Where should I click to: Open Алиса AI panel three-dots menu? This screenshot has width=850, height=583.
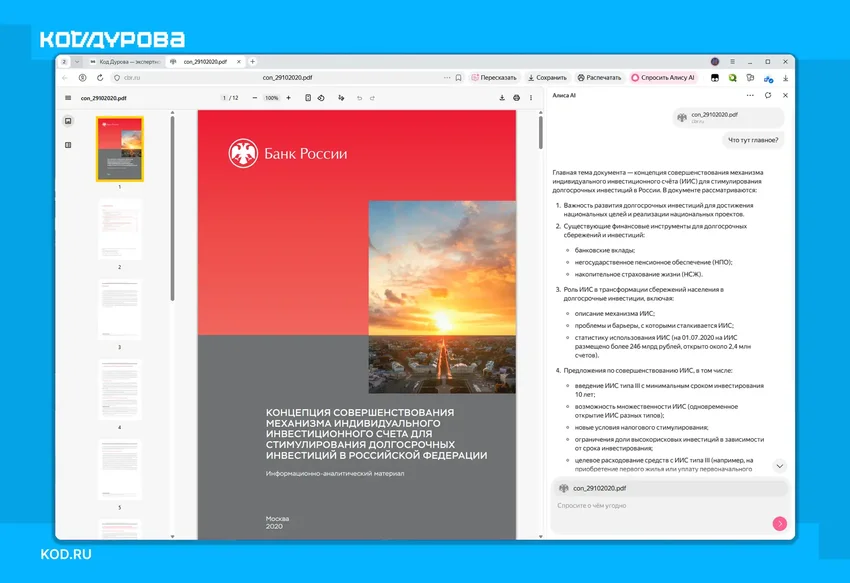(750, 95)
